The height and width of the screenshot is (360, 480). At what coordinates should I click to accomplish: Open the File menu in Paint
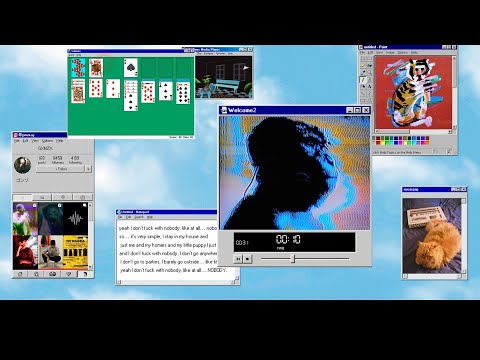tap(362, 53)
